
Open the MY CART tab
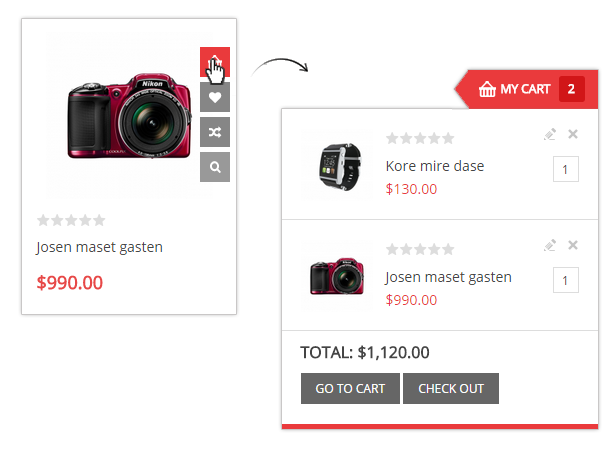[525, 89]
